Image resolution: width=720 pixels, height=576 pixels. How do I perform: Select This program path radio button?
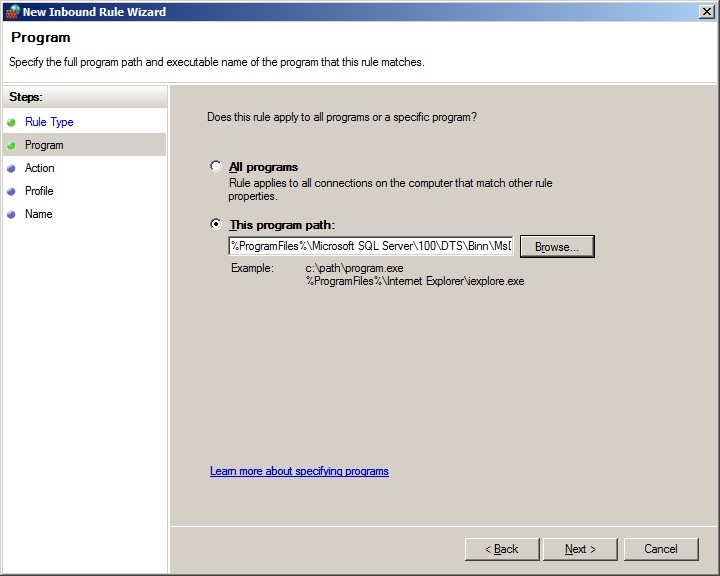tap(216, 225)
